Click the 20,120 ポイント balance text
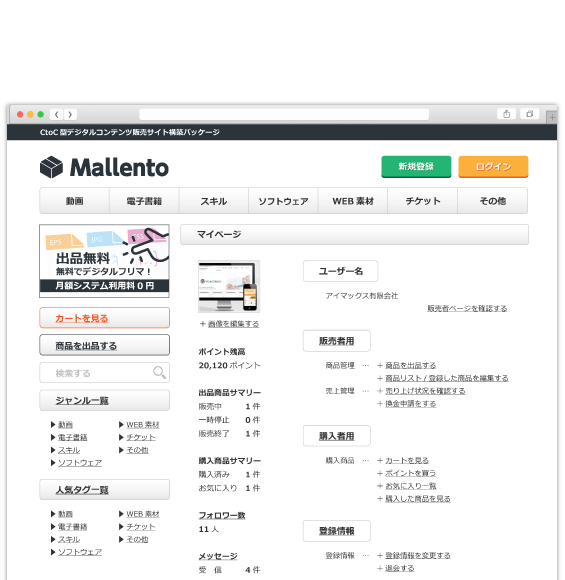The height and width of the screenshot is (580, 565). point(229,365)
